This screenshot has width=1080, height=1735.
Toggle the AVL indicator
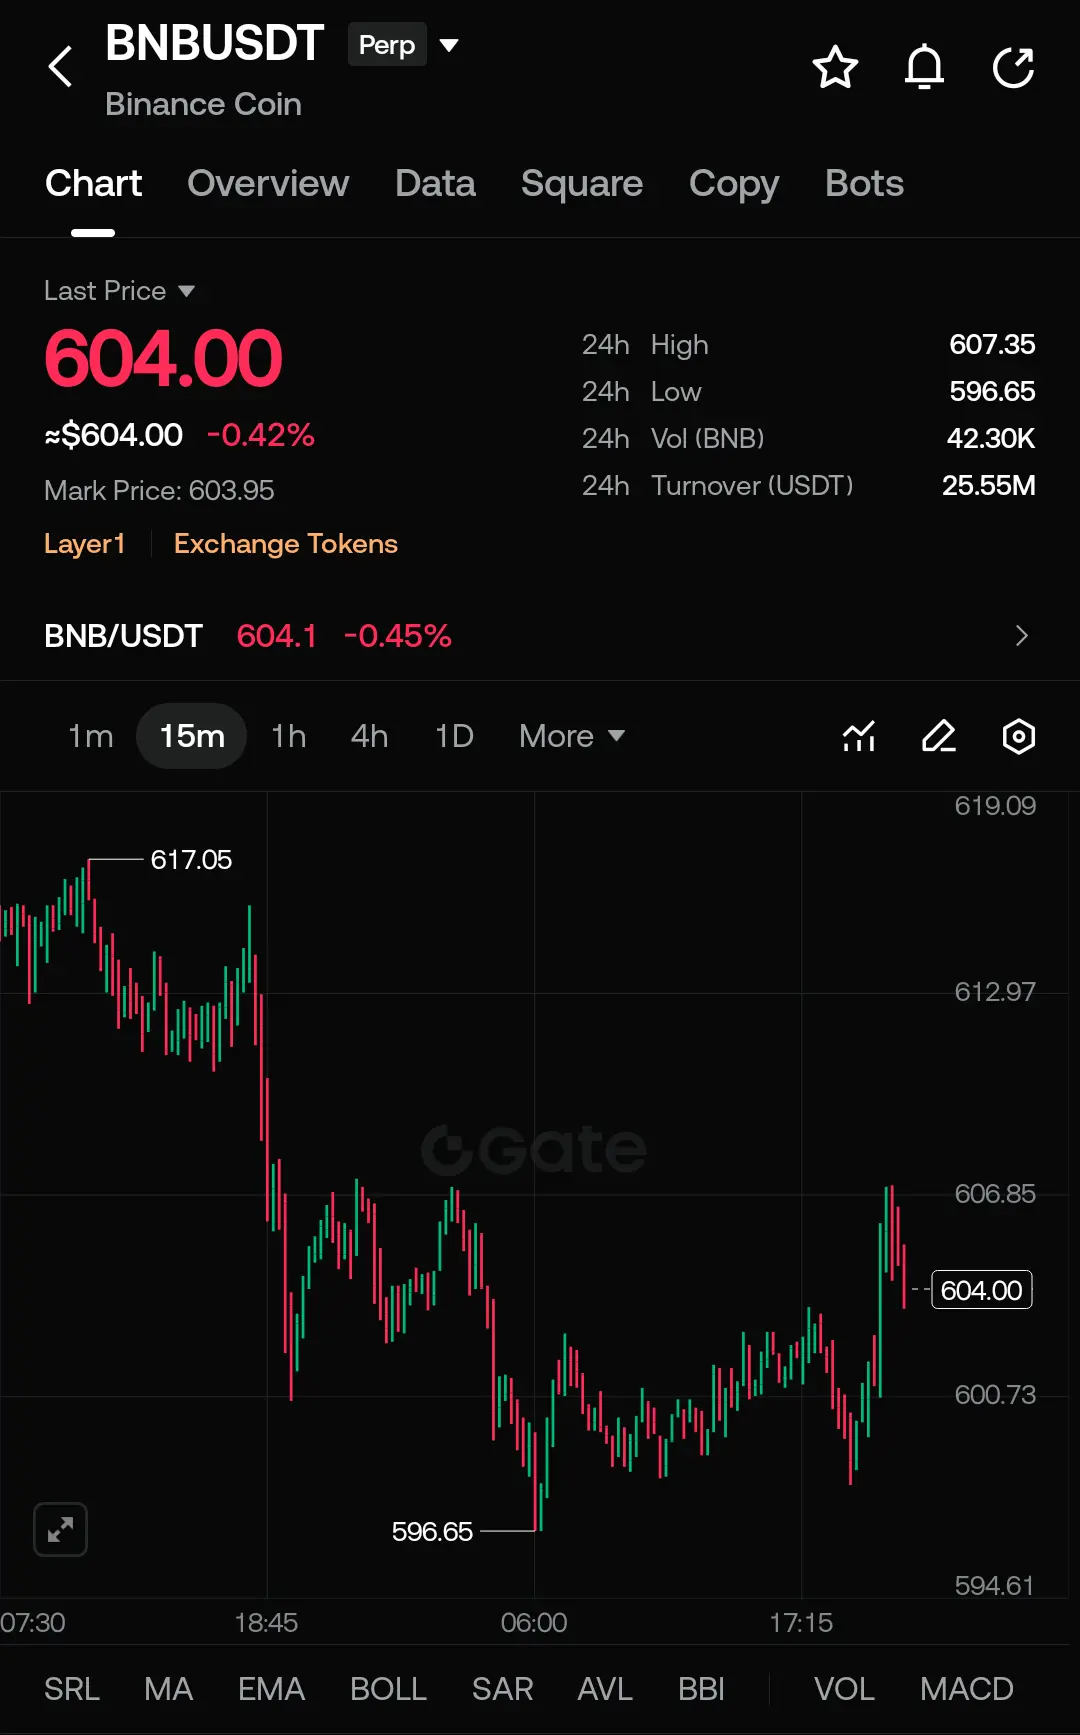point(605,1689)
